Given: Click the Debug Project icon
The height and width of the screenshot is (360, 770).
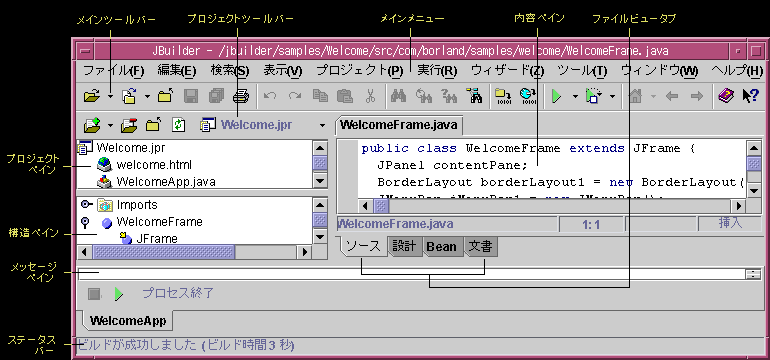Looking at the screenshot, I should coord(593,96).
